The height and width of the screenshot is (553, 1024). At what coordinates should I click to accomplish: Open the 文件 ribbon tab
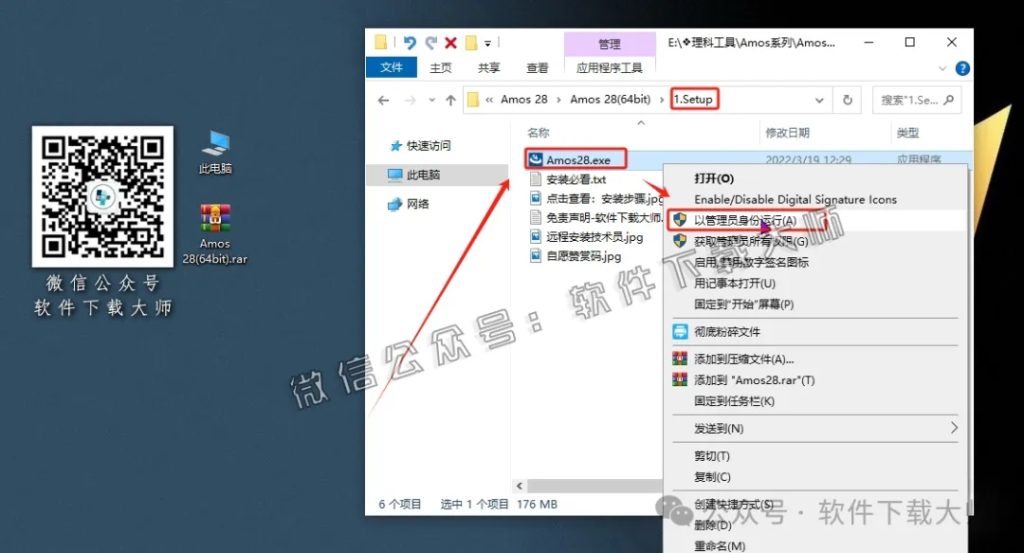391,67
